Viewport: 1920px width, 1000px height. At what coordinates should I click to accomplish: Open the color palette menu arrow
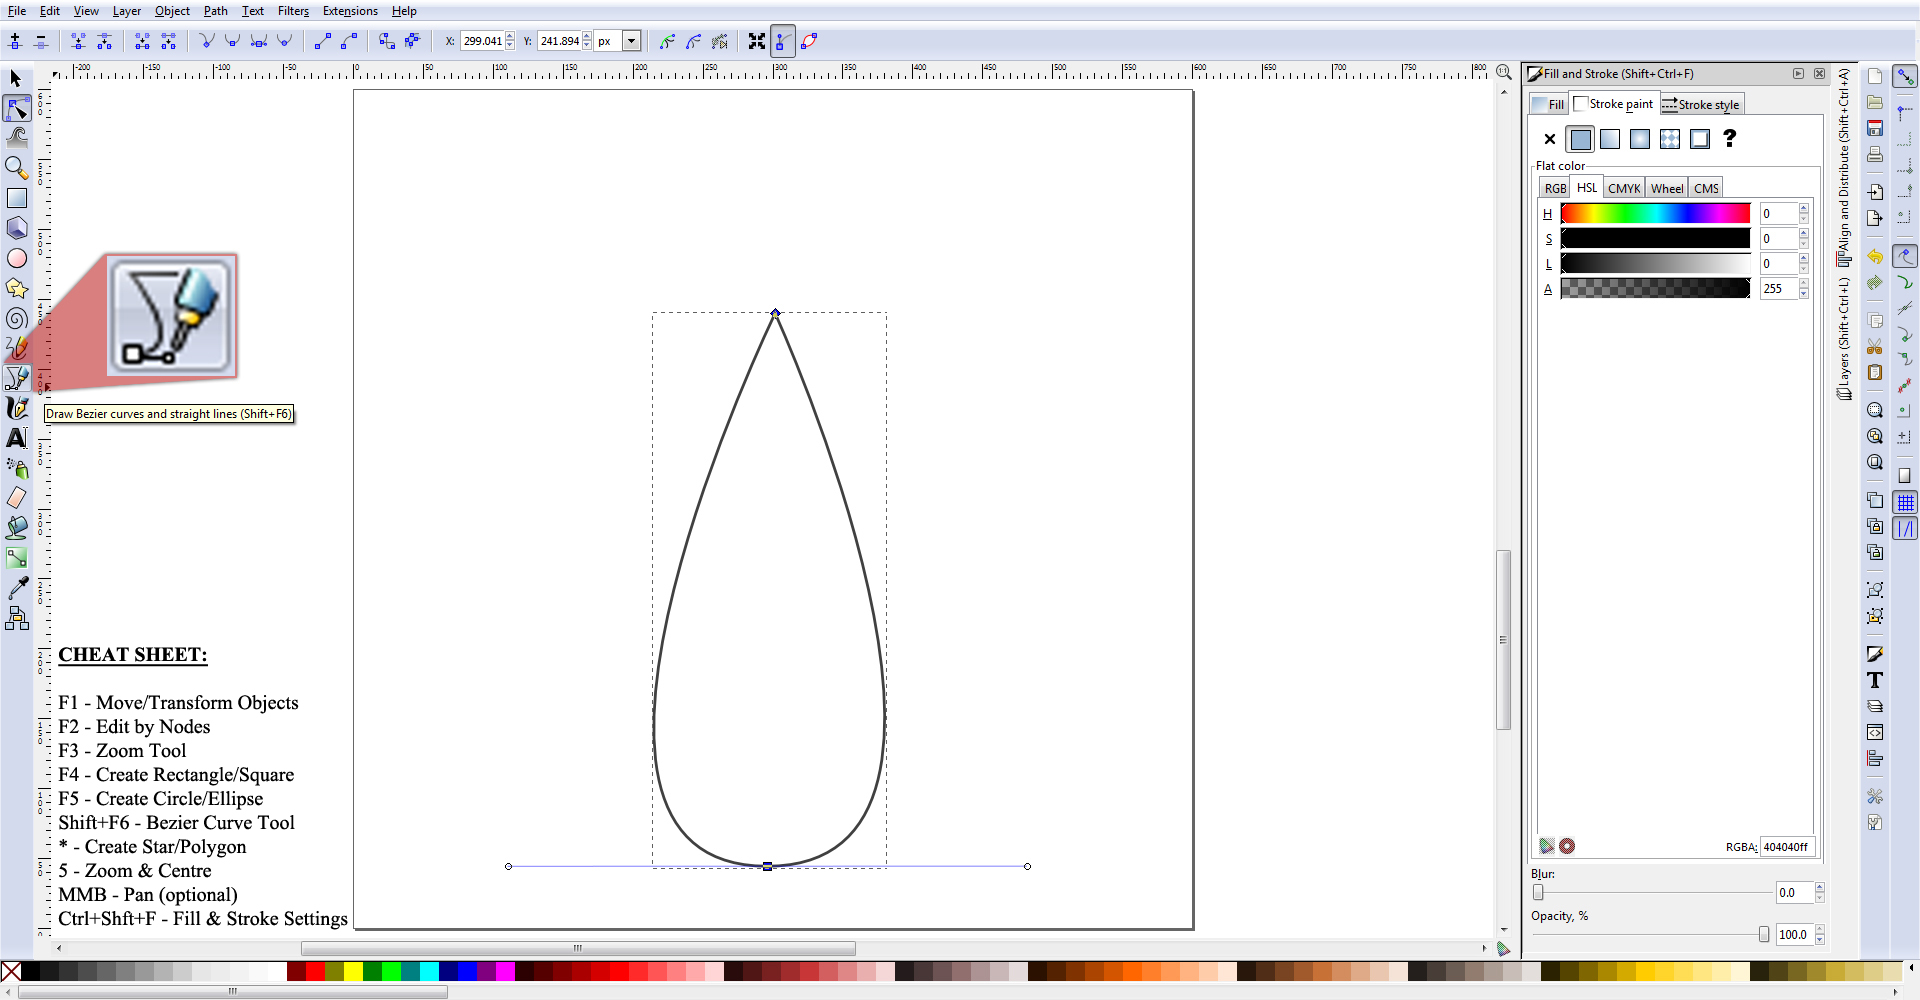click(x=1912, y=967)
